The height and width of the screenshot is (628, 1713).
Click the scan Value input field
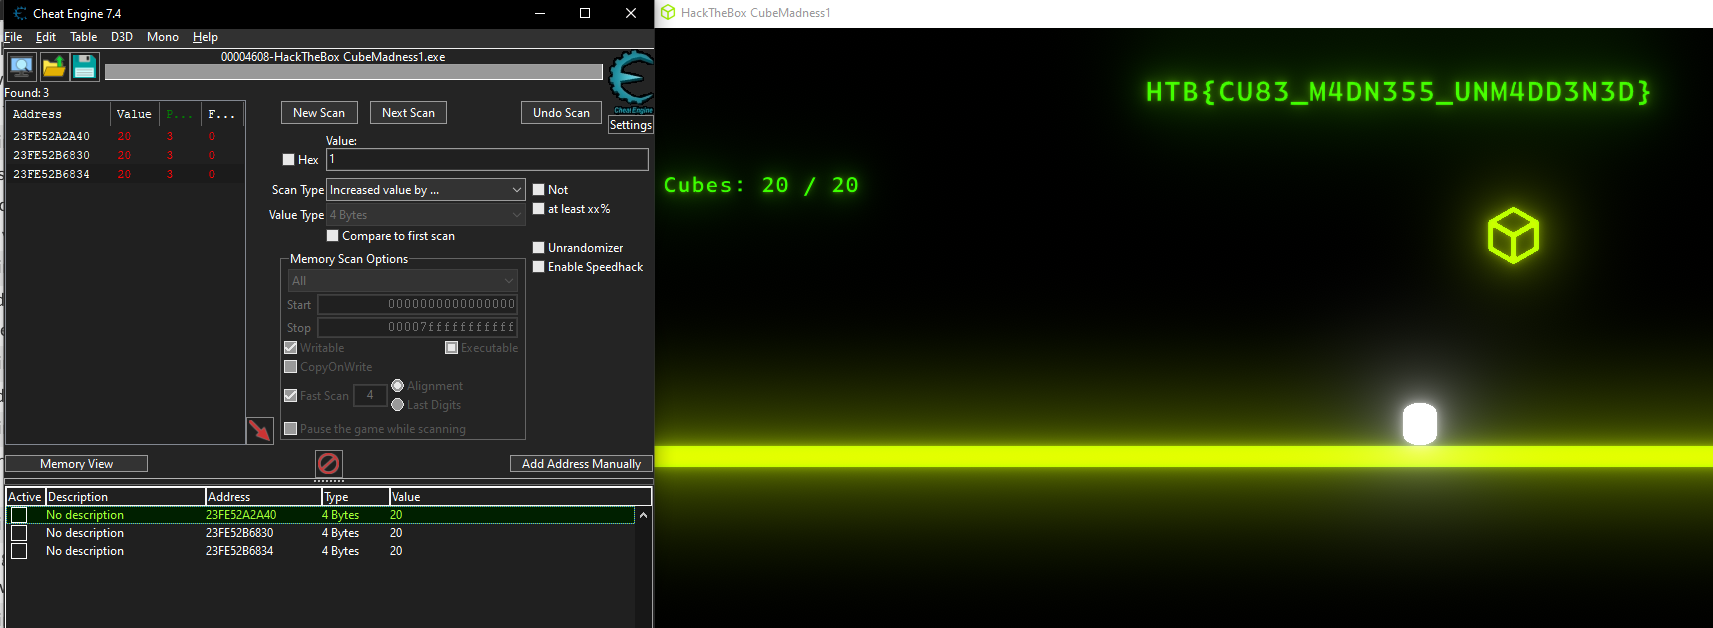(x=487, y=159)
